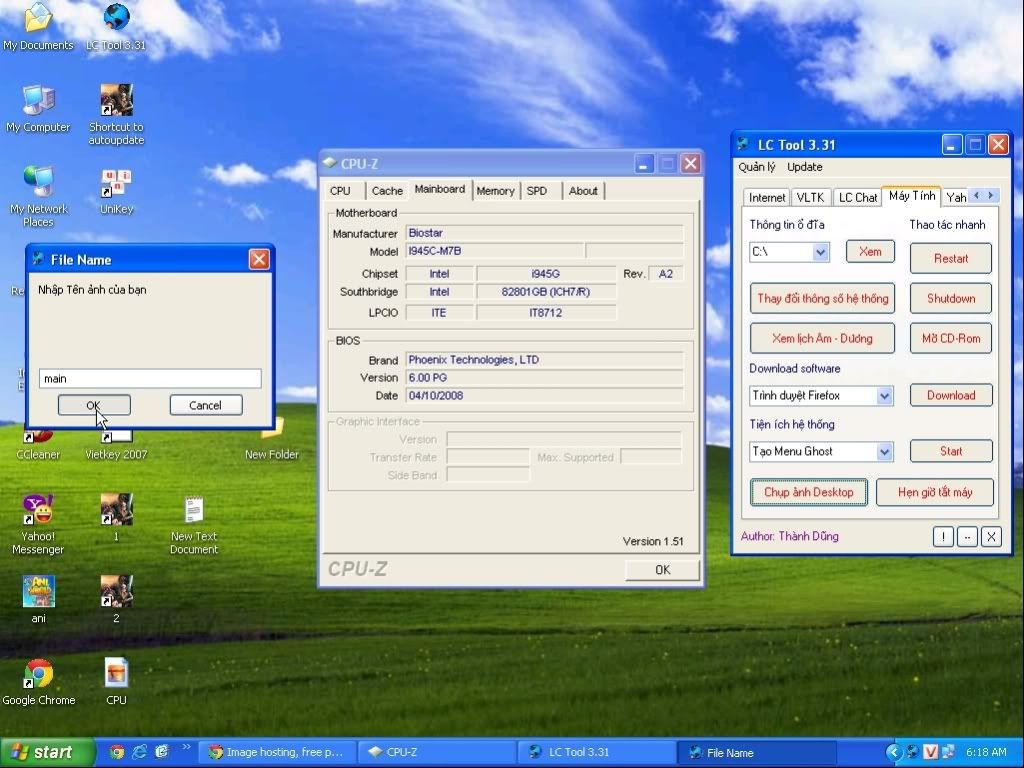Open My Documents desktop icon
The image size is (1024, 768).
tap(38, 26)
